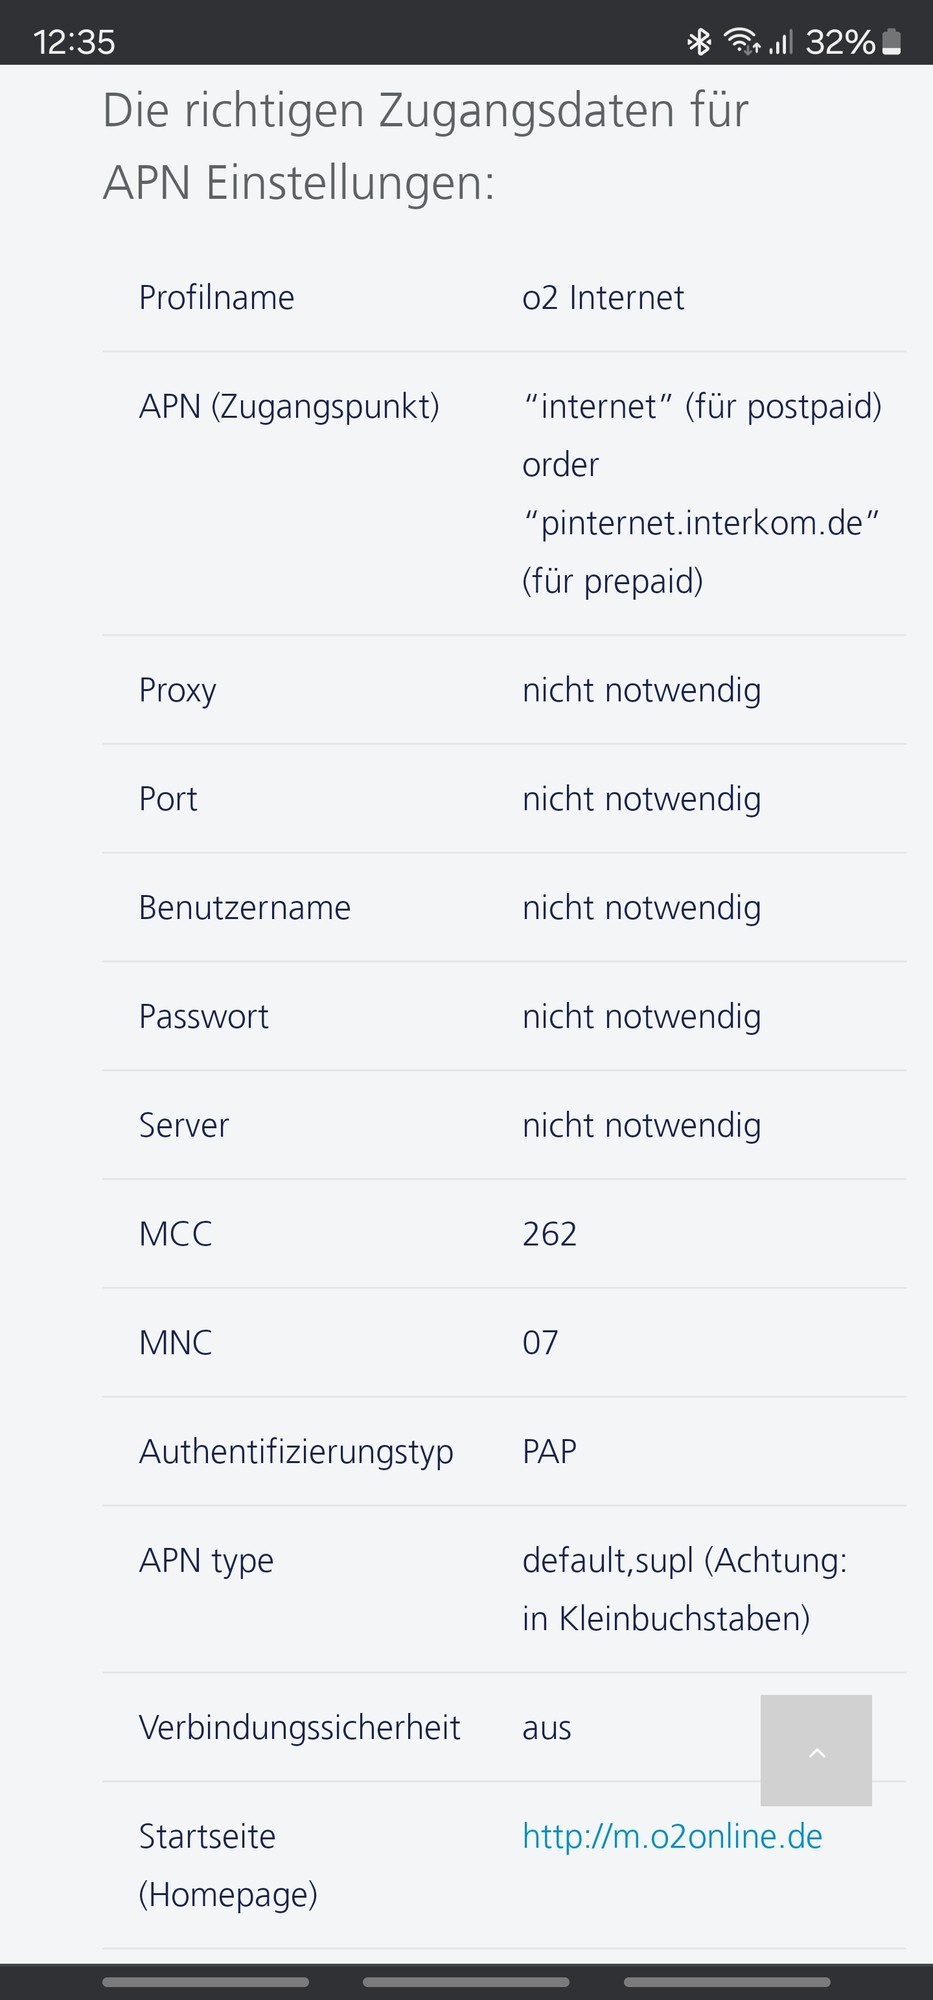Click the PAP authentication type value

[549, 1451]
